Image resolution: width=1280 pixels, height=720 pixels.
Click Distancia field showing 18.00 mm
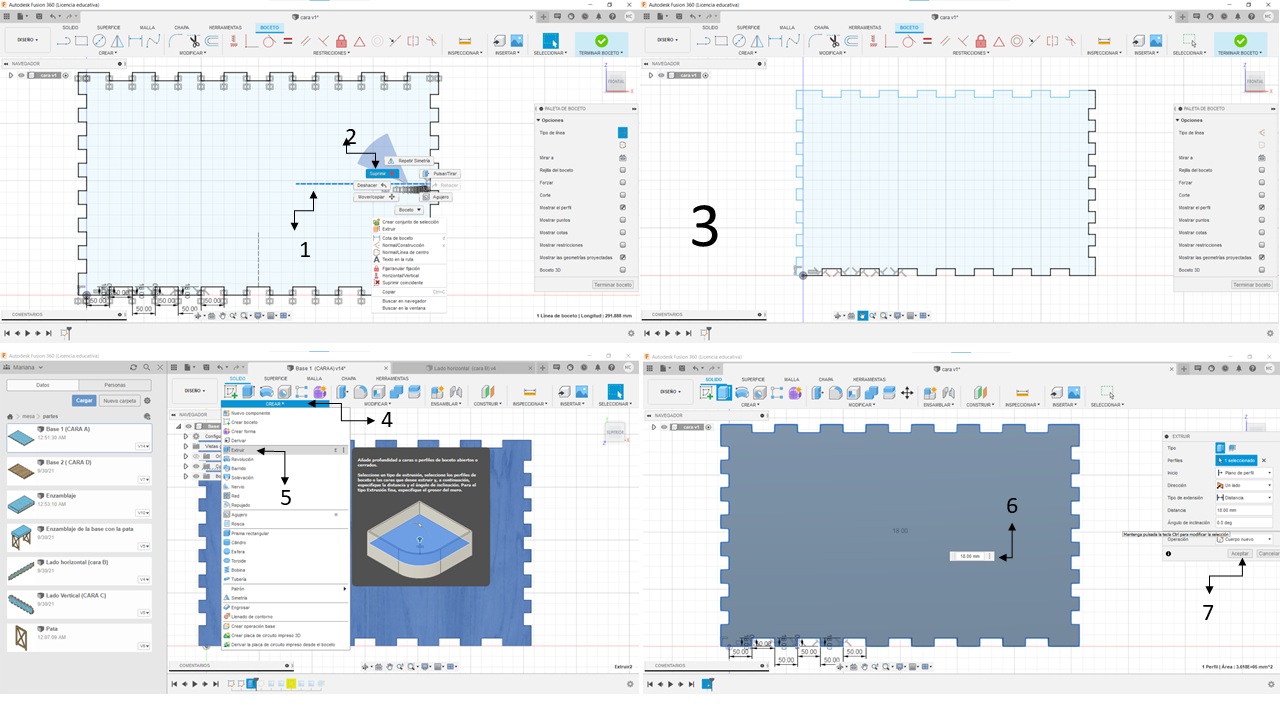(1244, 510)
